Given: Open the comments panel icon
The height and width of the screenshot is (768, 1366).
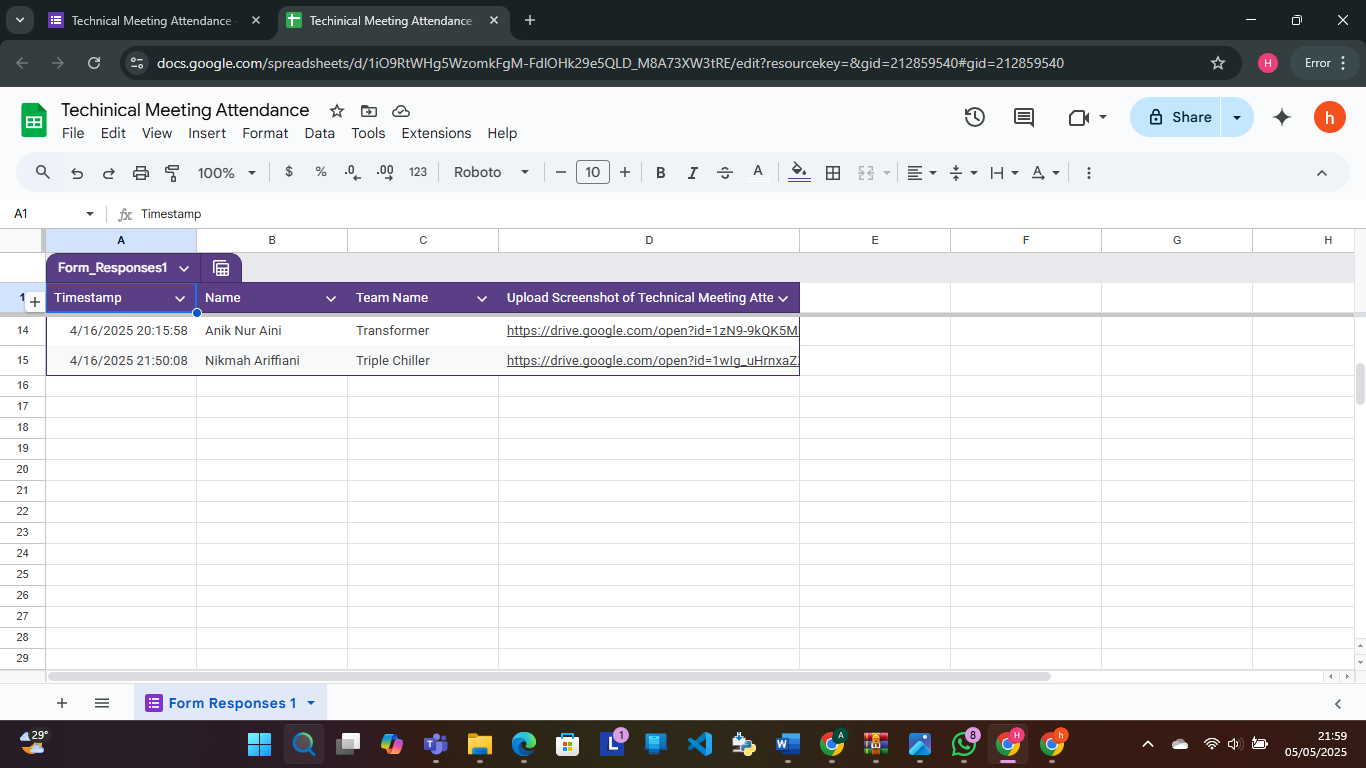Looking at the screenshot, I should coord(1023,117).
